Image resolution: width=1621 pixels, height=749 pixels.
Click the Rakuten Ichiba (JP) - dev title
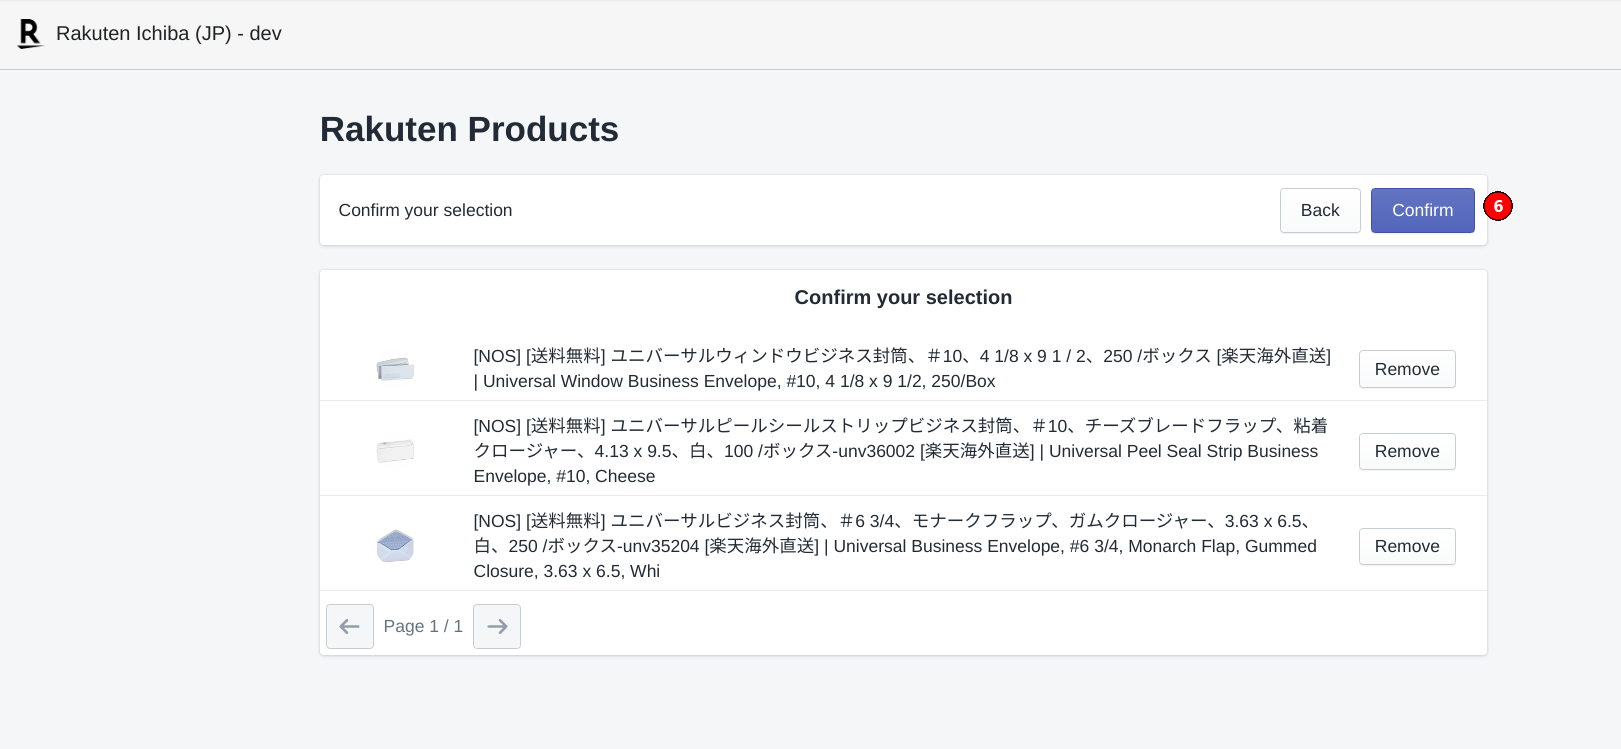pyautogui.click(x=168, y=34)
